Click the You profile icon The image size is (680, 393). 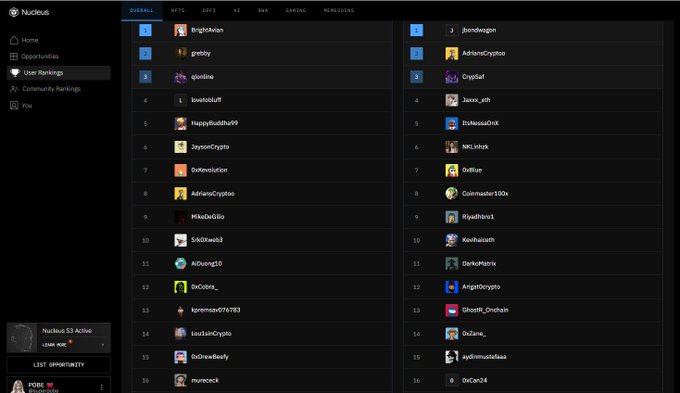click(14, 105)
